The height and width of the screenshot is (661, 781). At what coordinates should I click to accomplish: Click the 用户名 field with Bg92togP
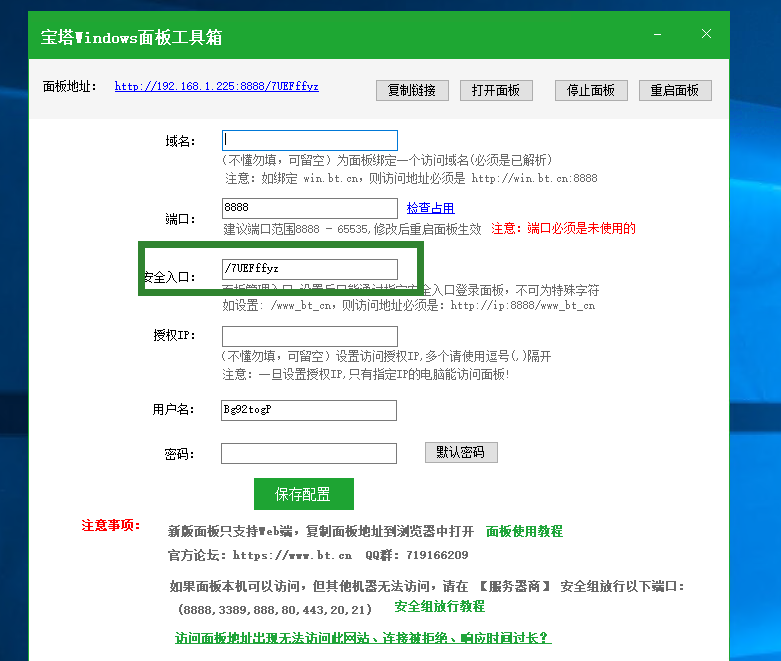tap(309, 410)
